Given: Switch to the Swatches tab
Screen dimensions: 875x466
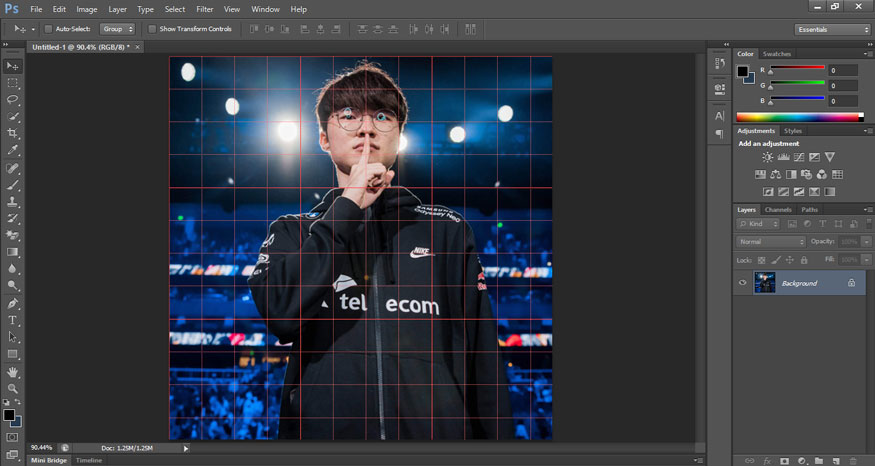Looking at the screenshot, I should point(777,54).
